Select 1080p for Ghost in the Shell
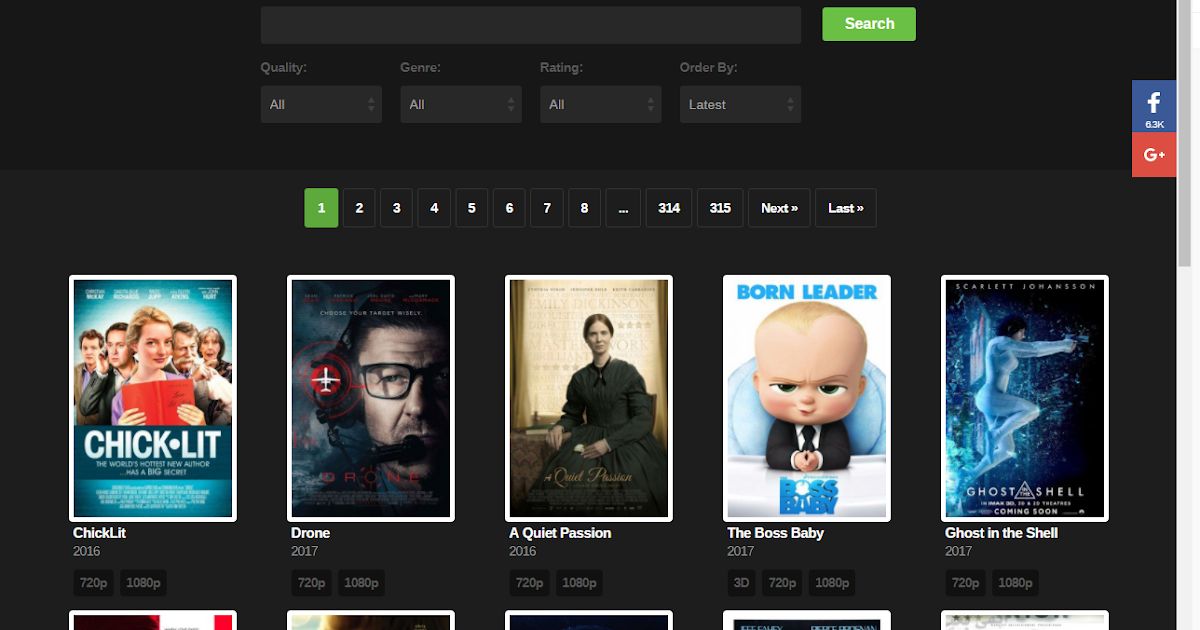 tap(1016, 583)
